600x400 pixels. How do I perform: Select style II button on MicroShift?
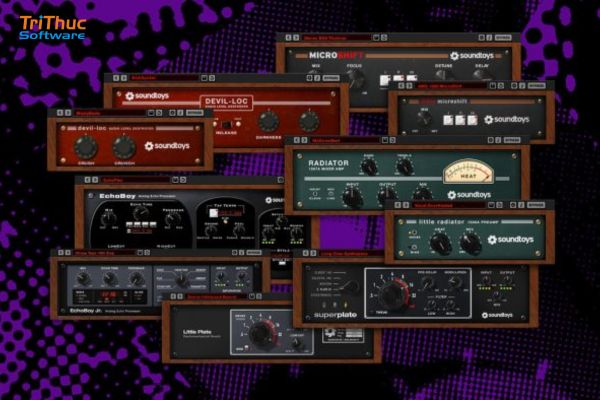tap(398, 78)
